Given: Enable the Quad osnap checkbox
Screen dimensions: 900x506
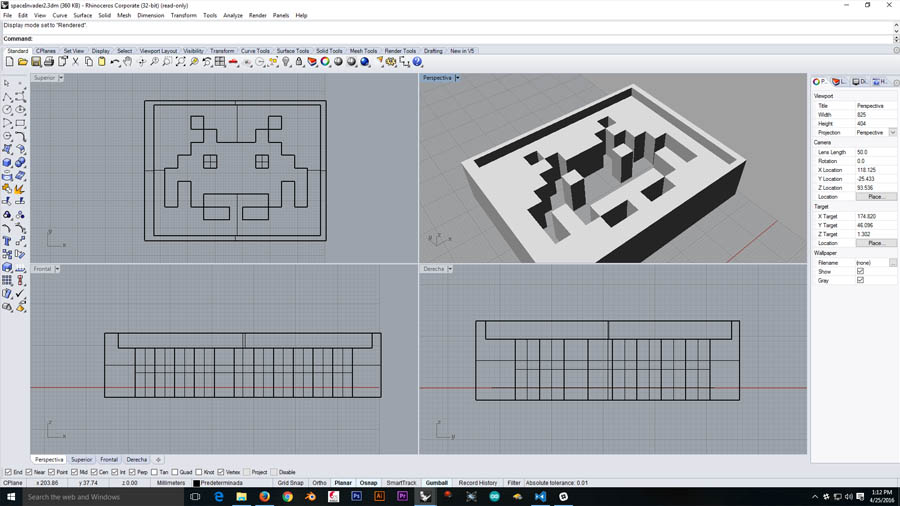Looking at the screenshot, I should point(175,472).
